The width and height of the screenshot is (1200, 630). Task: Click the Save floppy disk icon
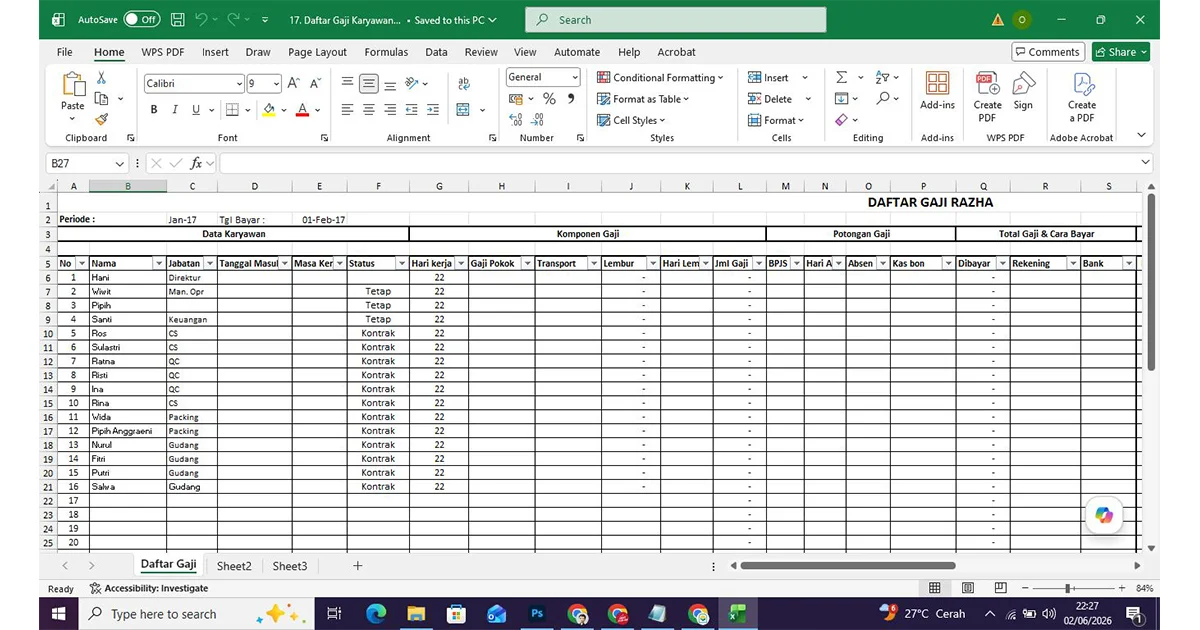click(x=177, y=20)
